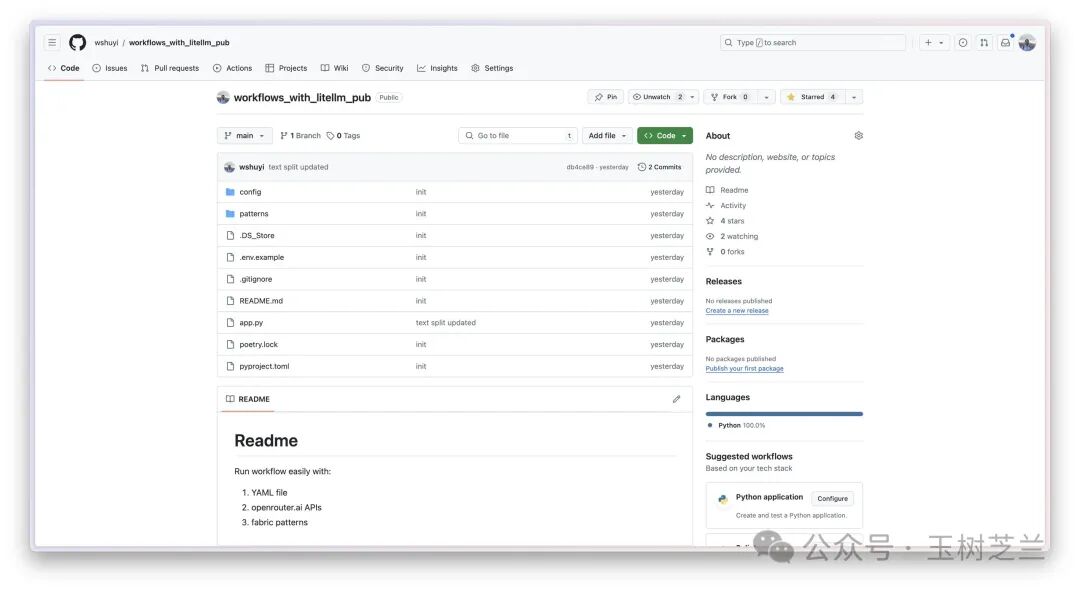Click the GitHub logo icon
The width and height of the screenshot is (1080, 591).
[77, 43]
